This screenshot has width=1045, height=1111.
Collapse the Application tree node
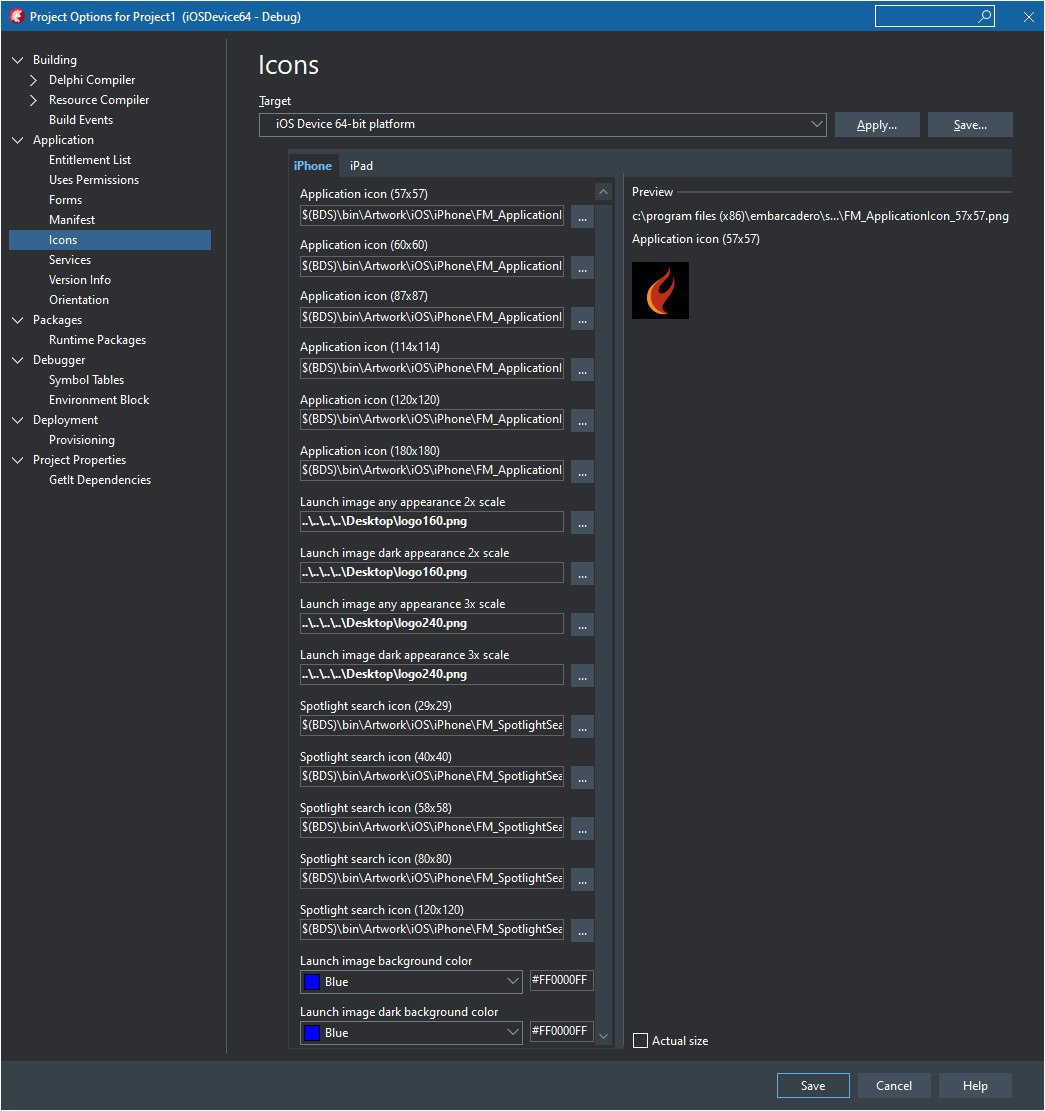pyautogui.click(x=18, y=140)
